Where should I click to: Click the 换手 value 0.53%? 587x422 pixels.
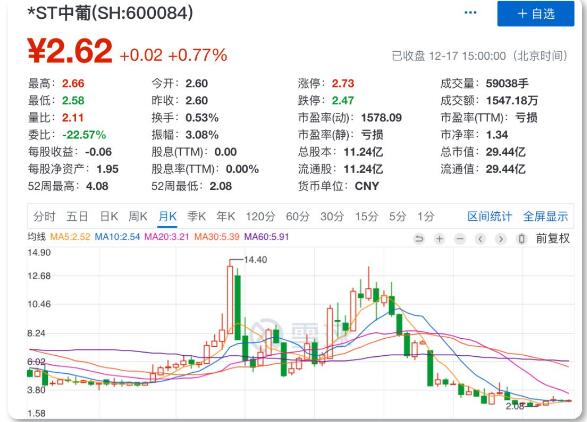tap(202, 118)
